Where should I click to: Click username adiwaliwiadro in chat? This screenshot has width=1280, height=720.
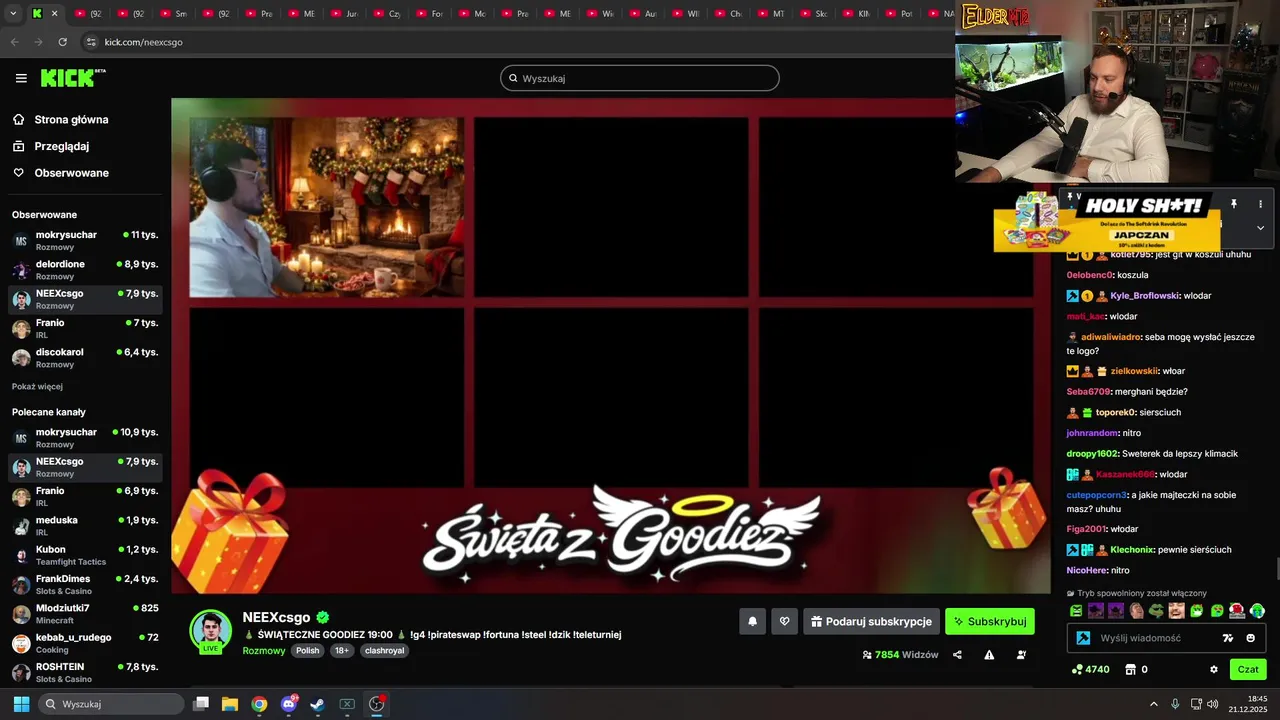click(1111, 337)
